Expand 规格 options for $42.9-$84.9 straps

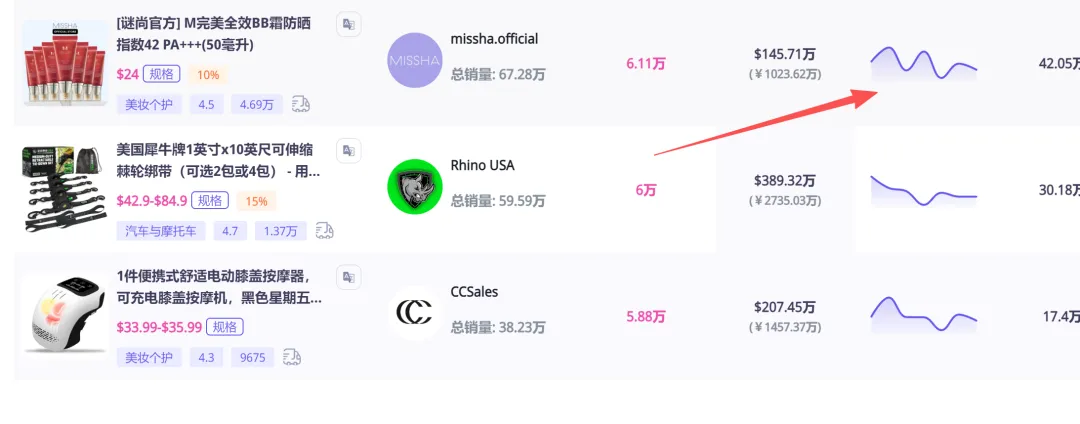[212, 200]
